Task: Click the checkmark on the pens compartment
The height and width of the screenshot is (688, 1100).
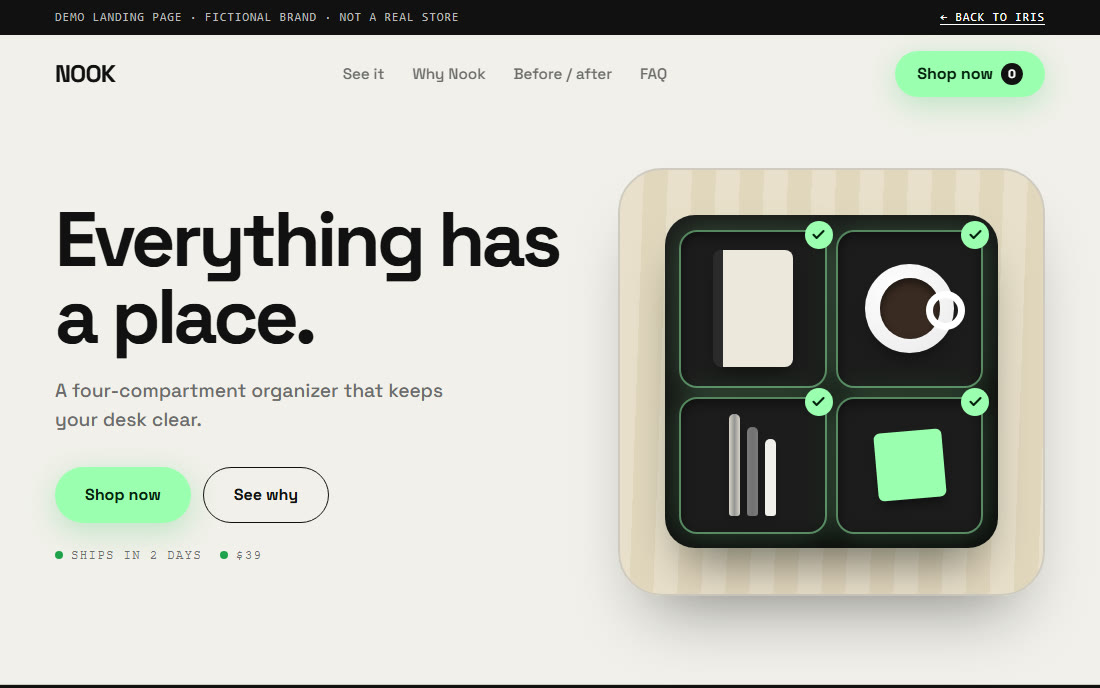Action: (x=819, y=402)
